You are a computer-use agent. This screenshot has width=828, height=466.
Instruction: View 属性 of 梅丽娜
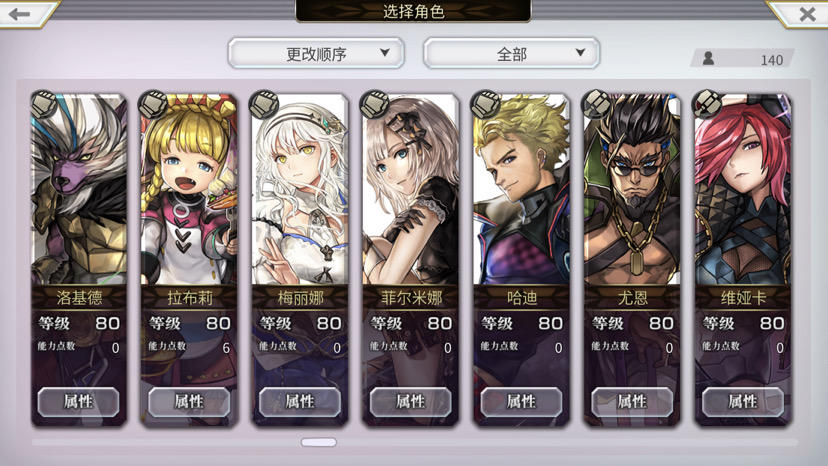300,402
